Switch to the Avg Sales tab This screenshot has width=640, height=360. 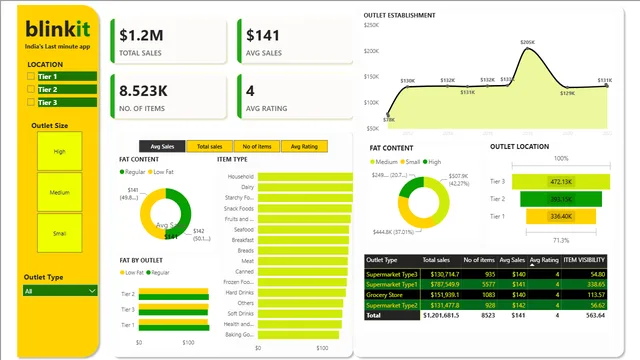click(162, 146)
